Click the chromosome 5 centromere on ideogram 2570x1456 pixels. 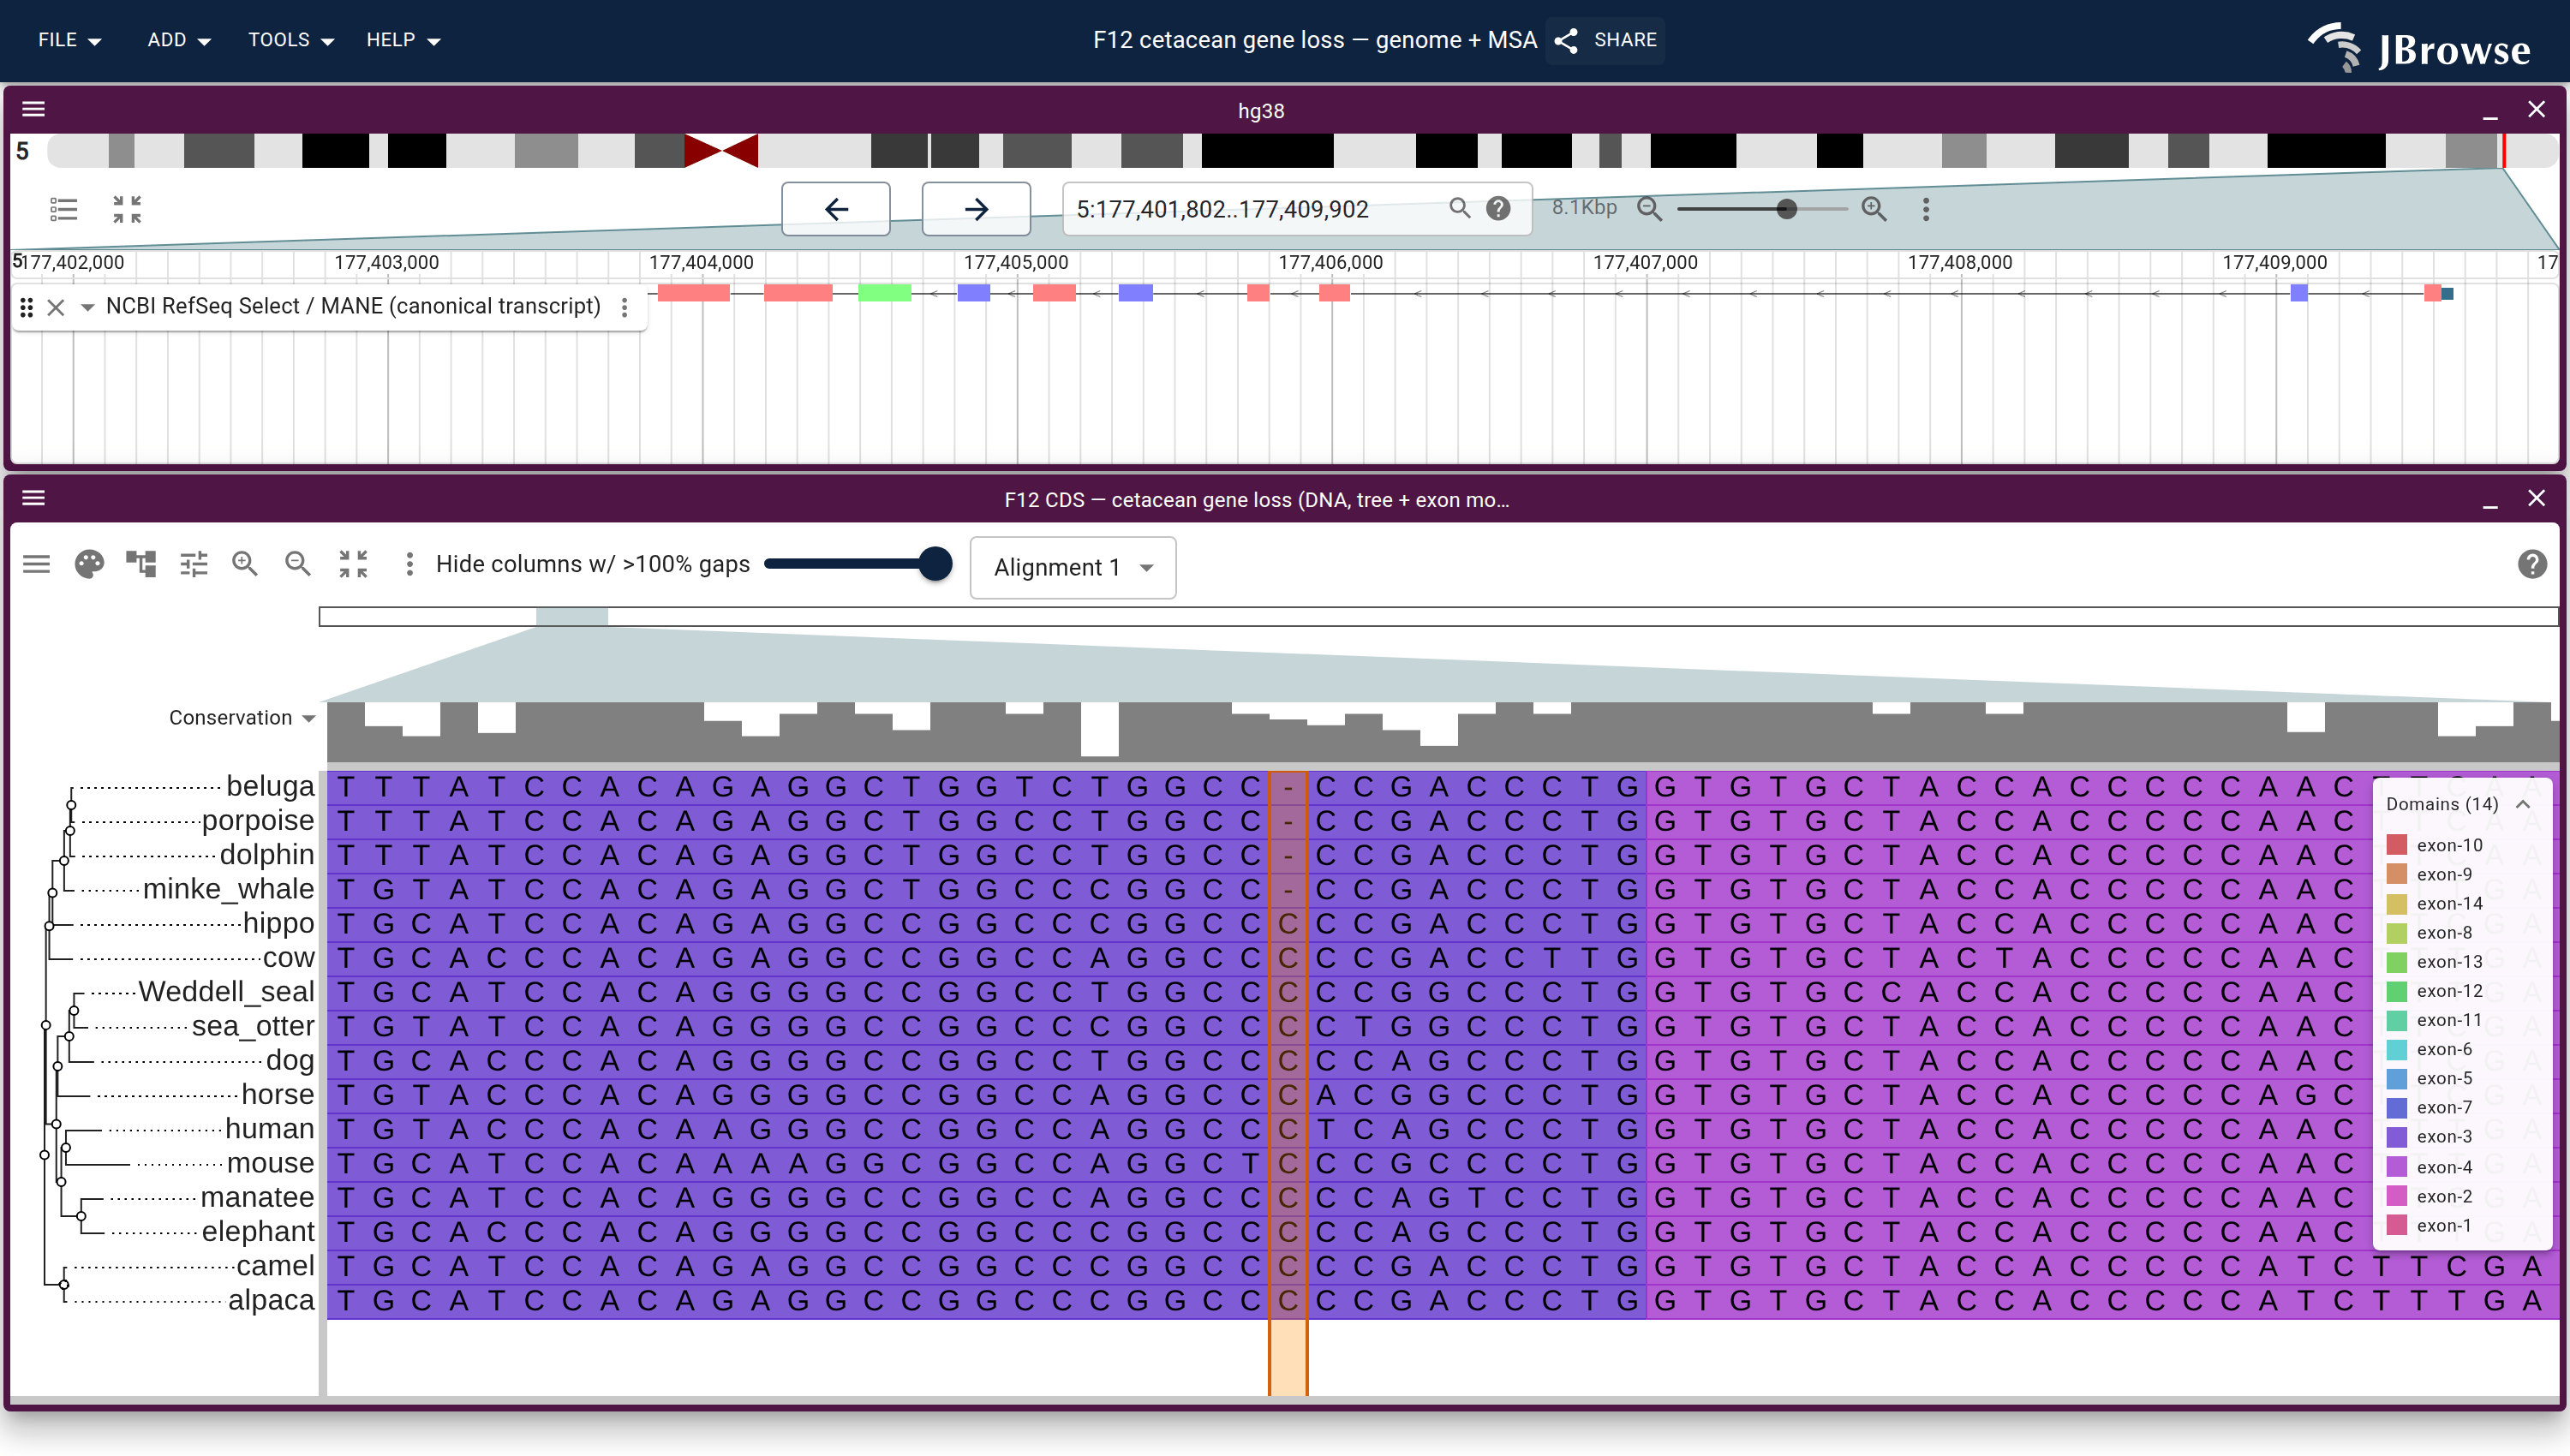[721, 151]
